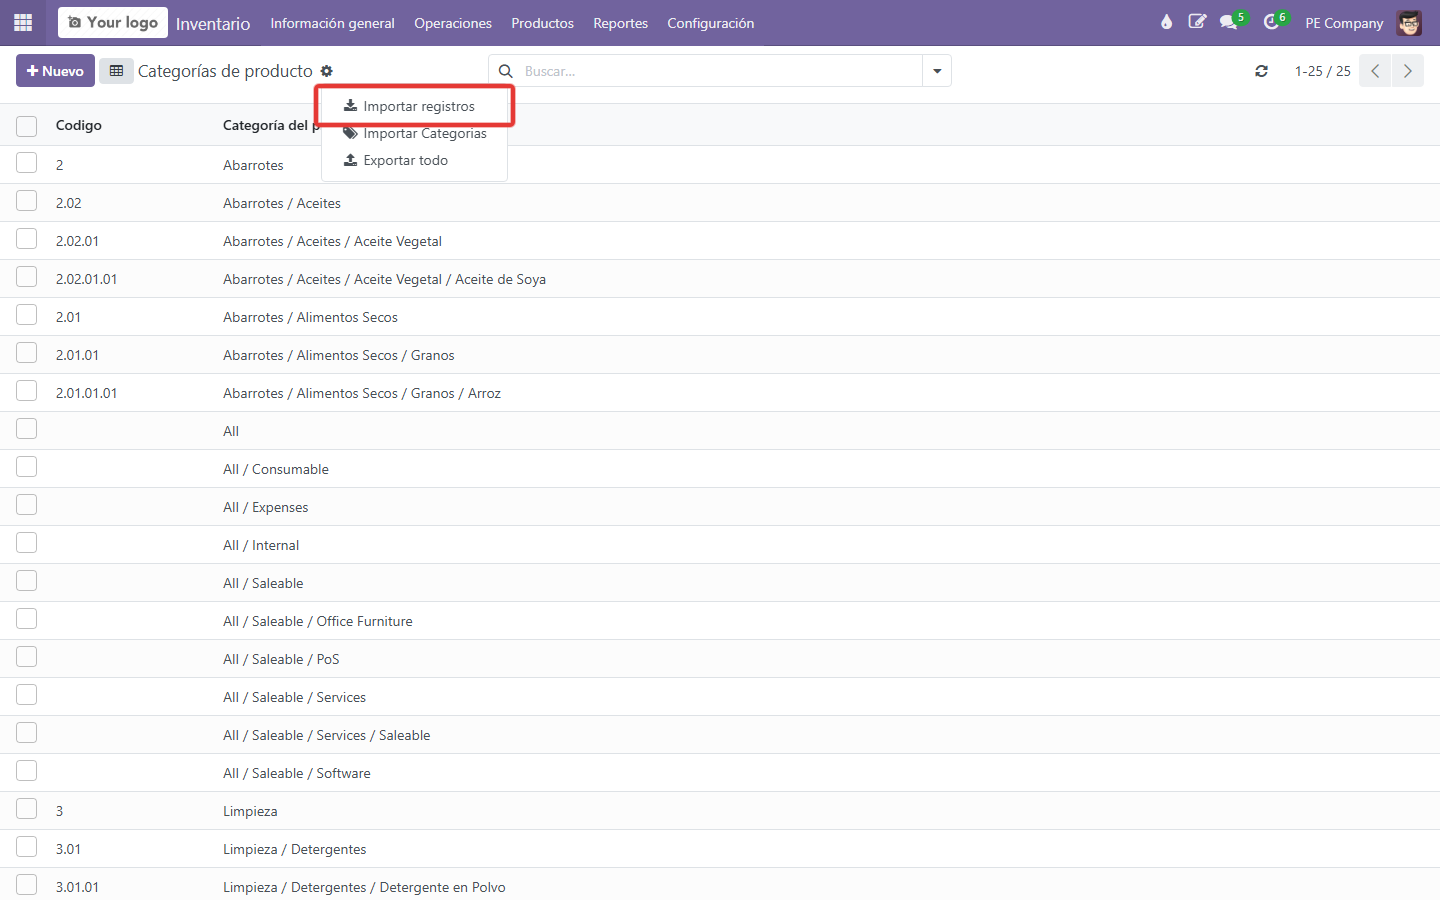This screenshot has width=1440, height=900.
Task: Open the droplet debug icon in navbar
Action: coord(1166,22)
